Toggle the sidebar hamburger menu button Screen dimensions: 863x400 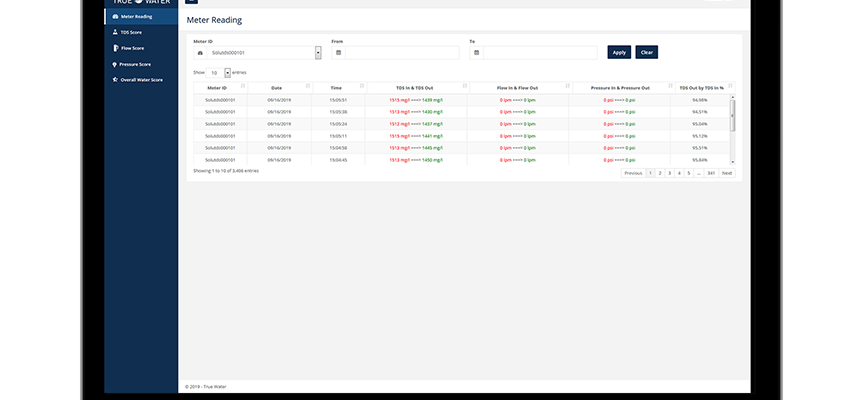192,2
